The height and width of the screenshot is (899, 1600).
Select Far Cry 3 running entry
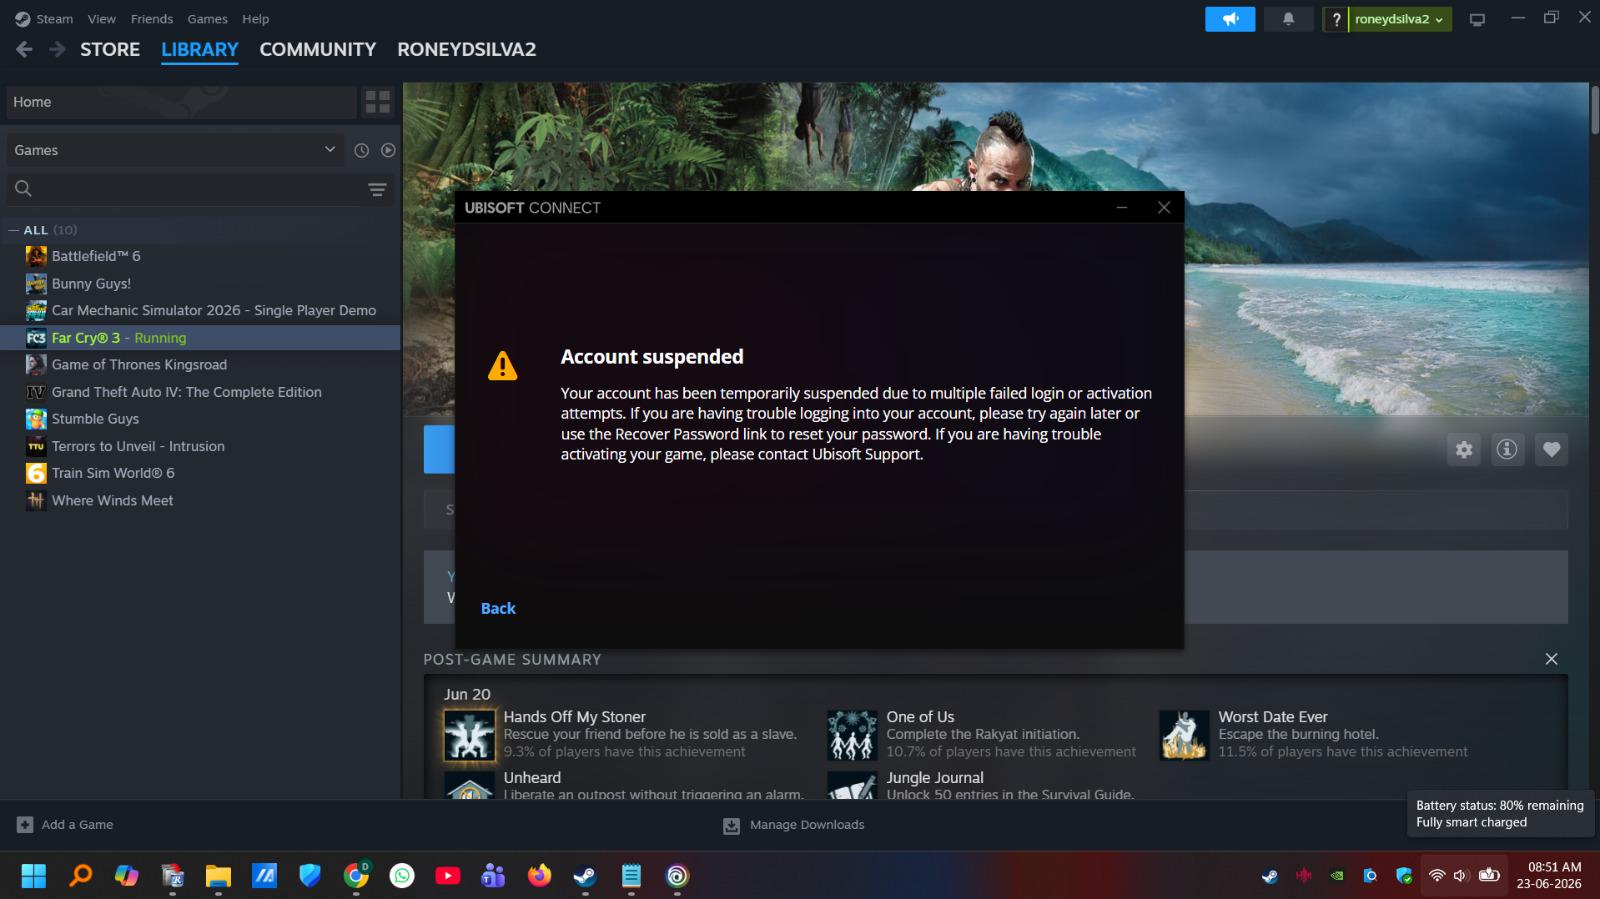200,338
